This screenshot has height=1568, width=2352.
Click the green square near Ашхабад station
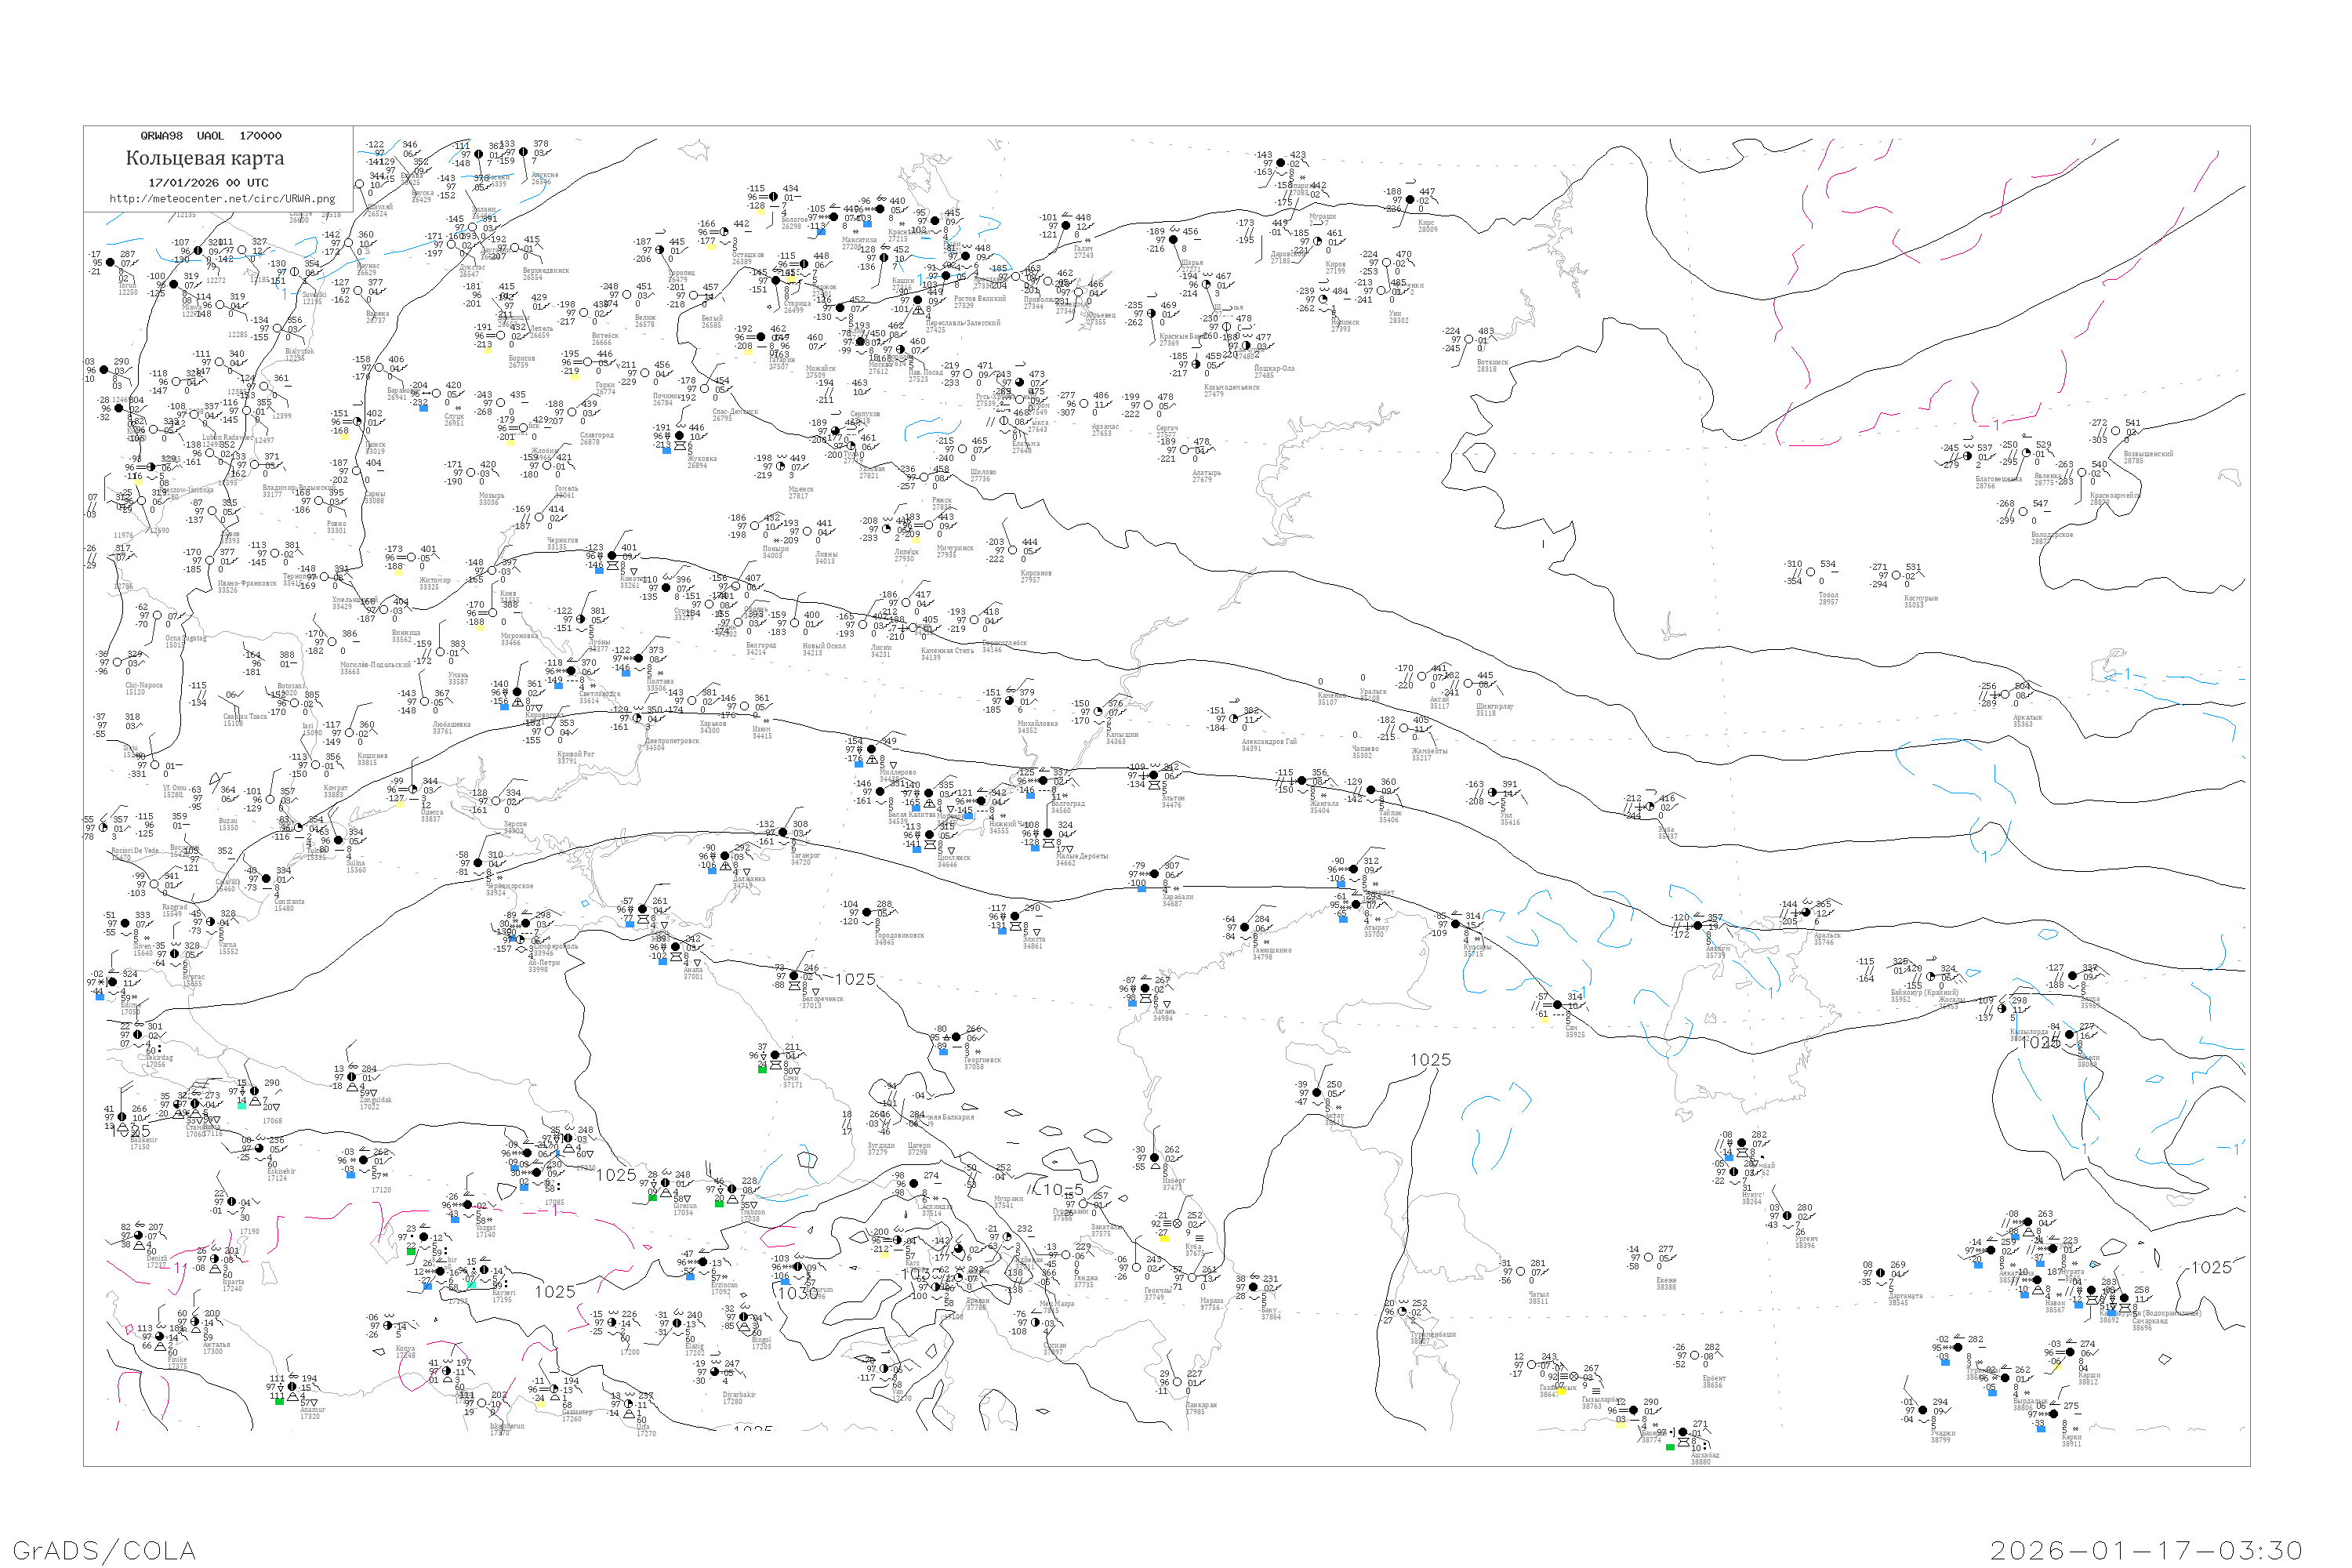(x=1670, y=1447)
